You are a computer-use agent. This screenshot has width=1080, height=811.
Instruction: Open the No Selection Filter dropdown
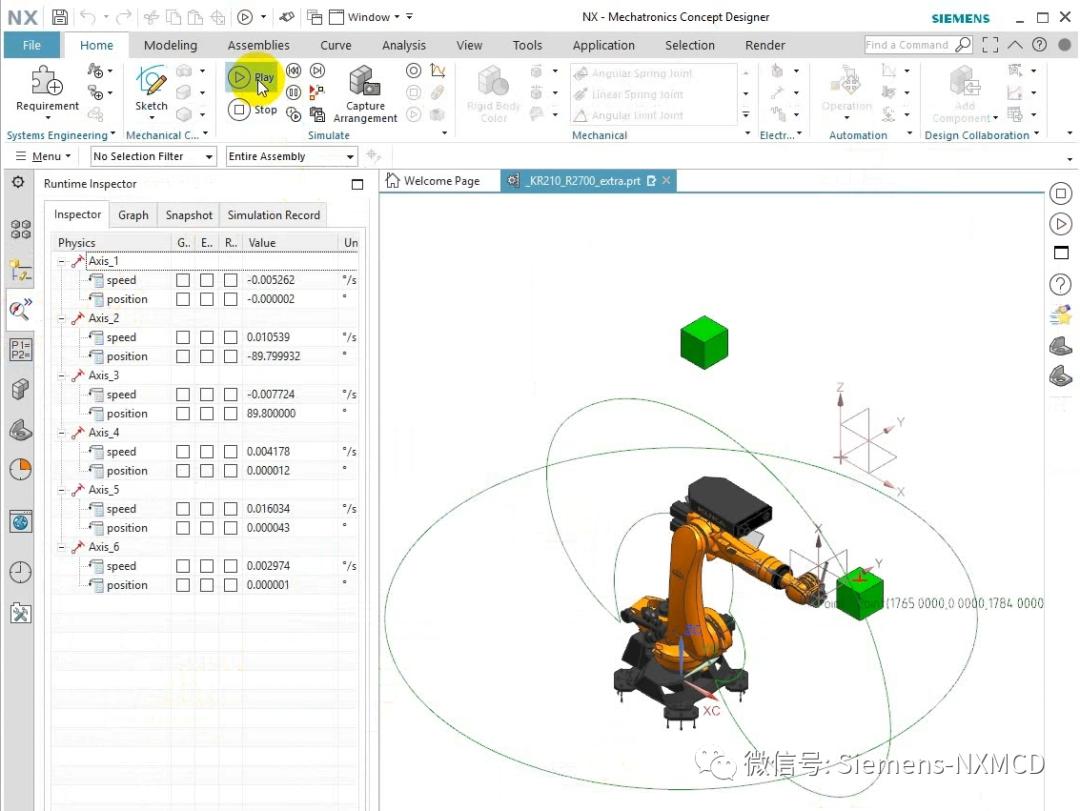point(153,157)
